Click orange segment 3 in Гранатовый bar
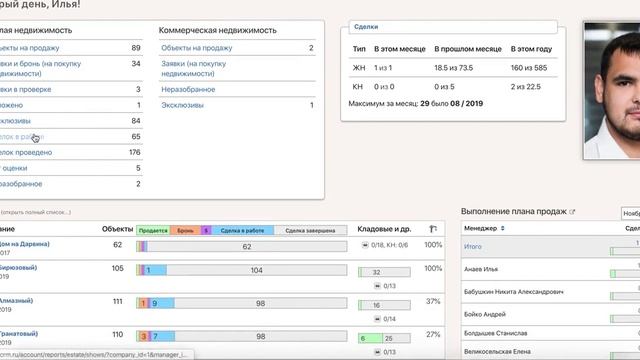 143,337
